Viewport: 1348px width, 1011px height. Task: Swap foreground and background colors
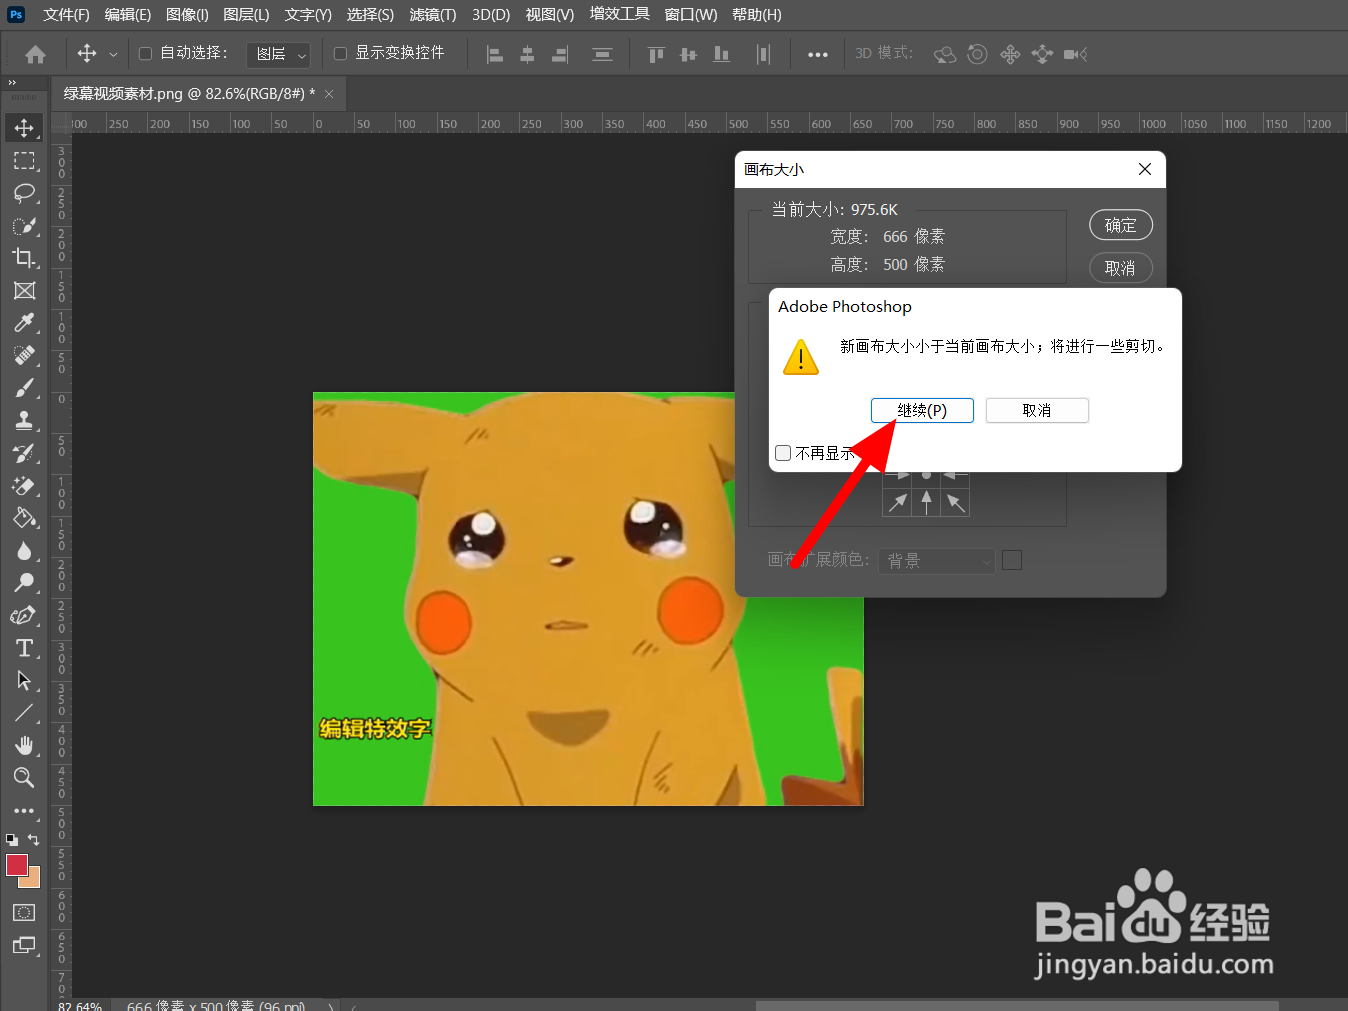tap(34, 840)
